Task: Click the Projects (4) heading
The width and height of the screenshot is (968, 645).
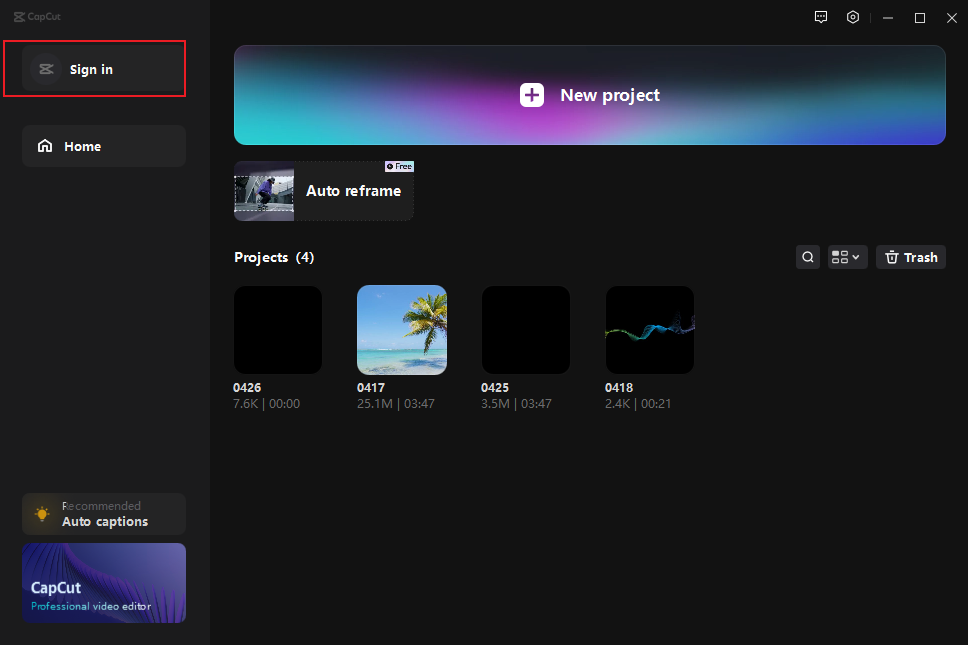Action: point(274,257)
